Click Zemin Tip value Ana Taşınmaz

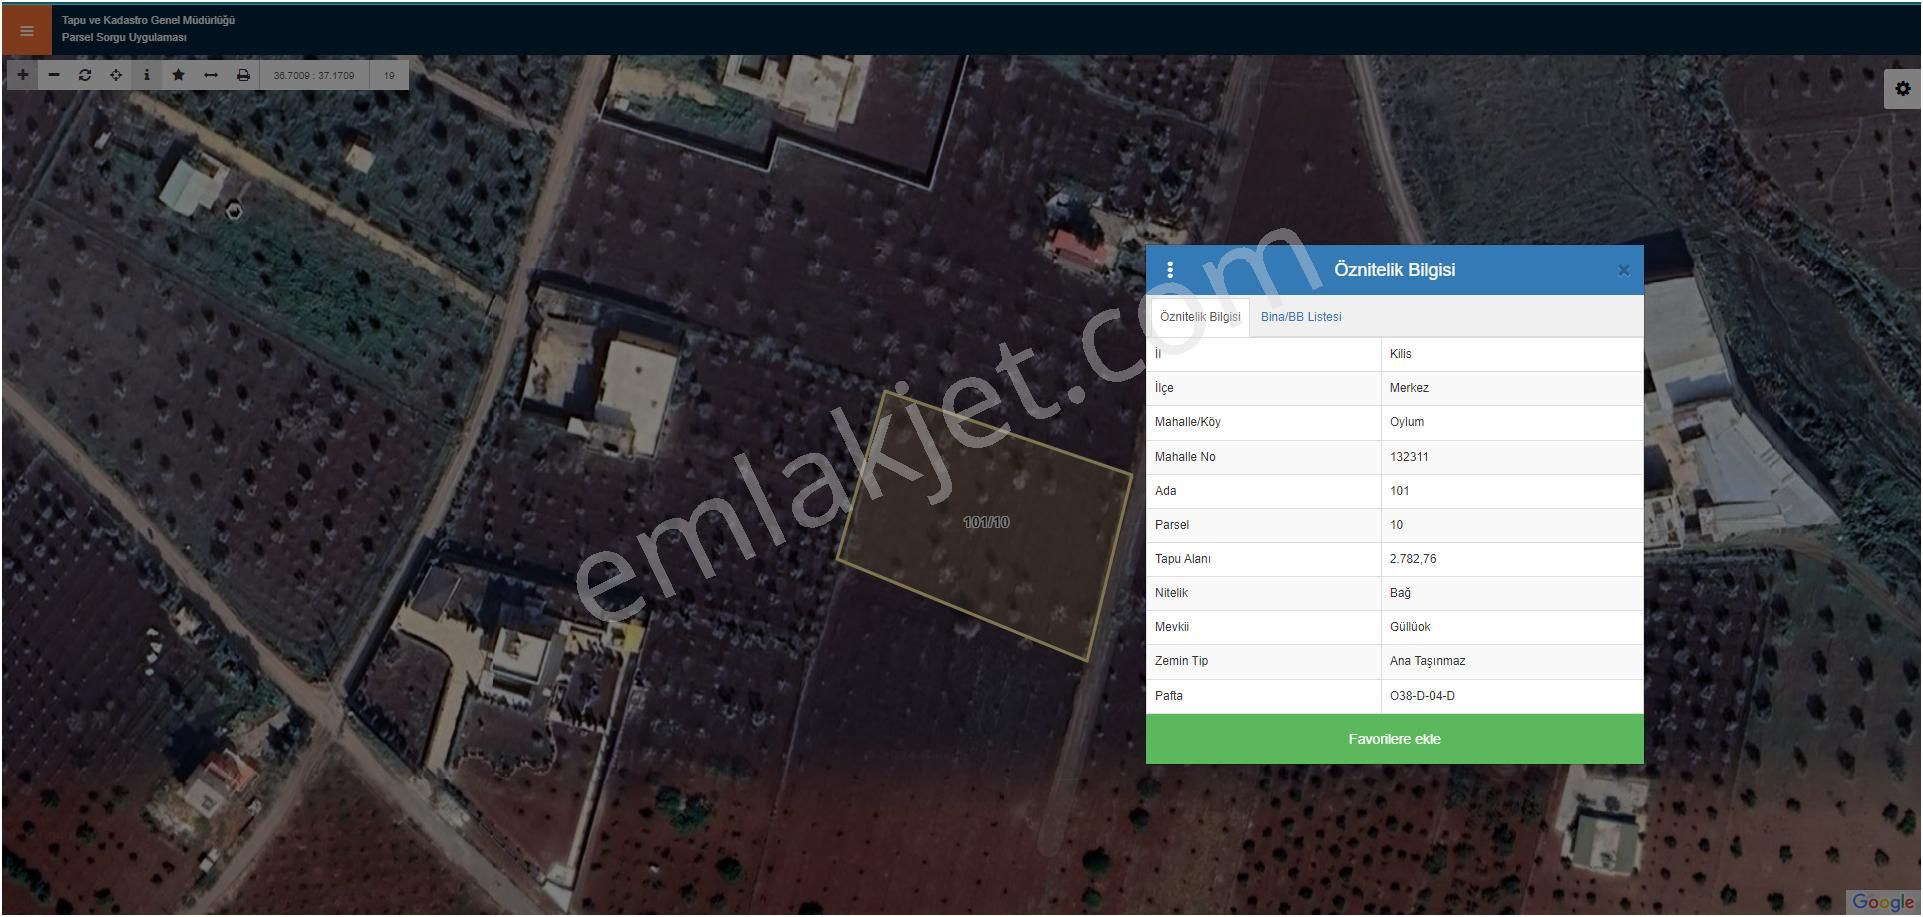[x=1512, y=661]
